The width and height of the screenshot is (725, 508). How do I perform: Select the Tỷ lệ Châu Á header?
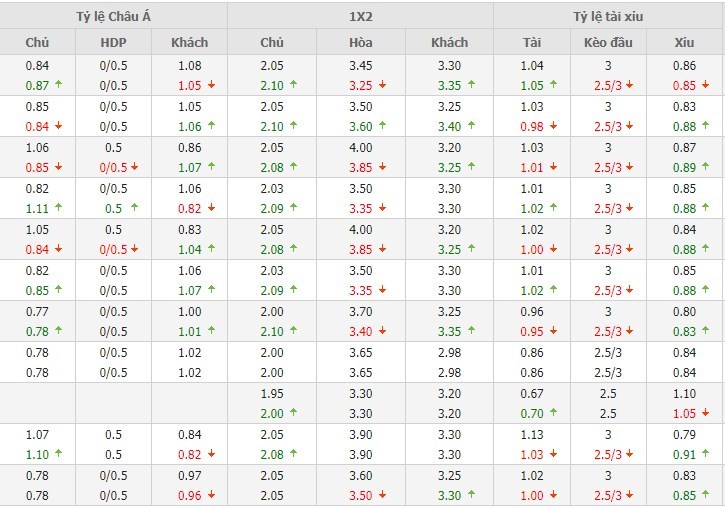(114, 15)
